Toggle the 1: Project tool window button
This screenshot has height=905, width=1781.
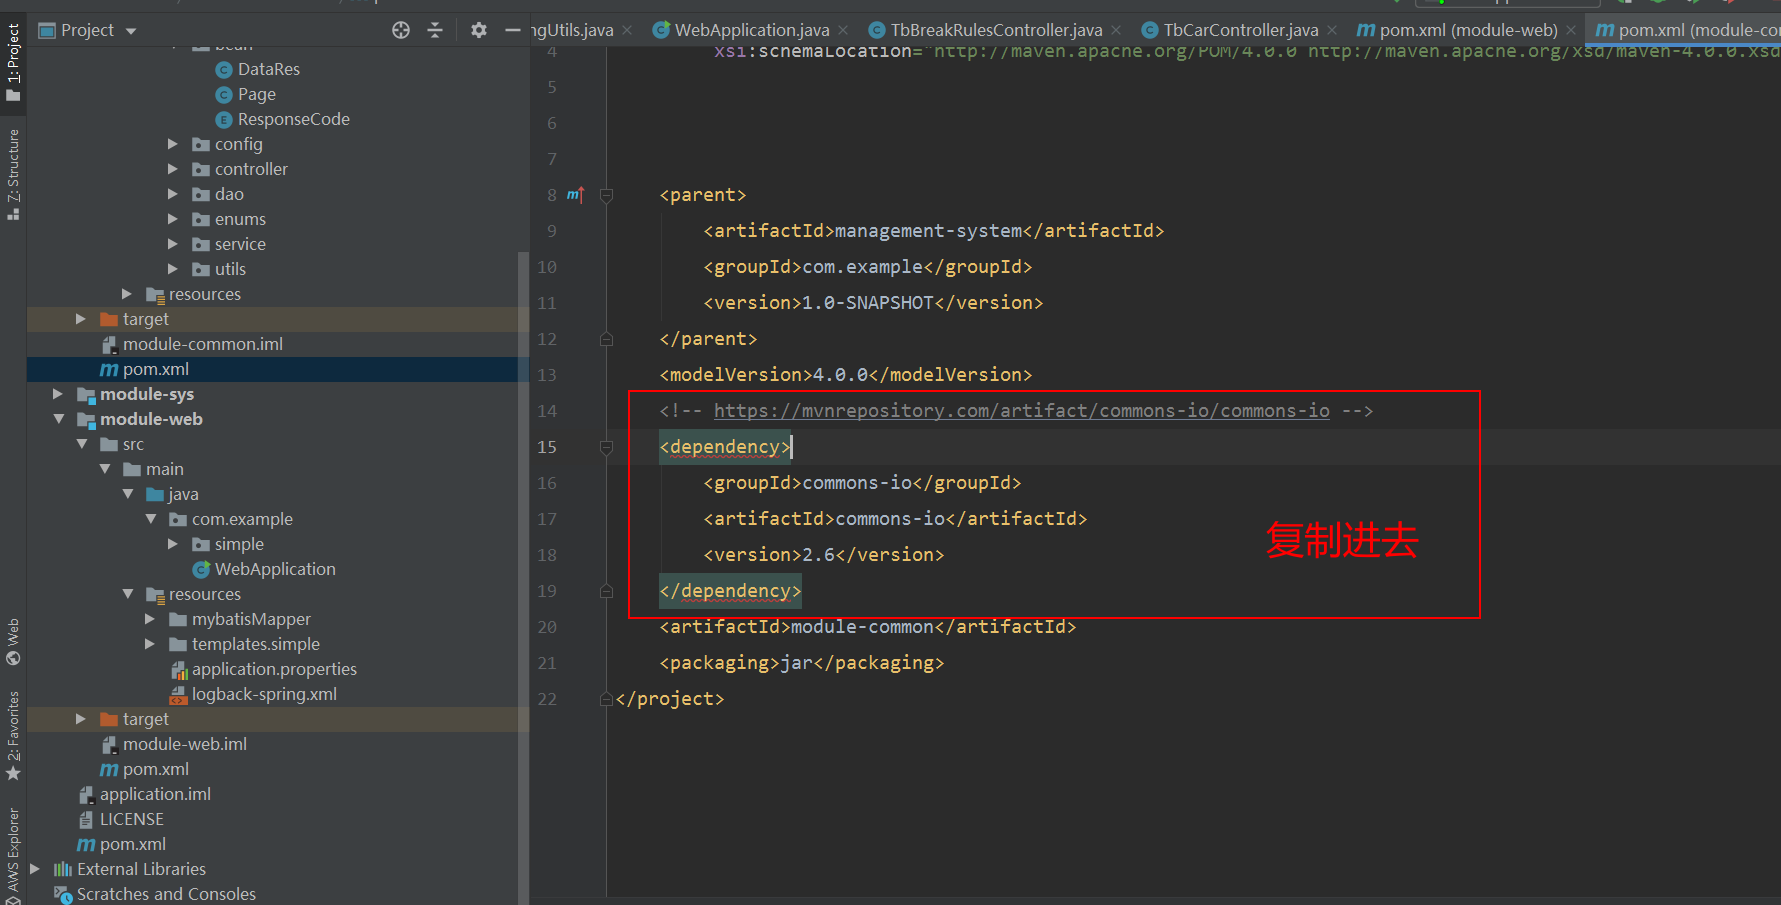(x=13, y=62)
